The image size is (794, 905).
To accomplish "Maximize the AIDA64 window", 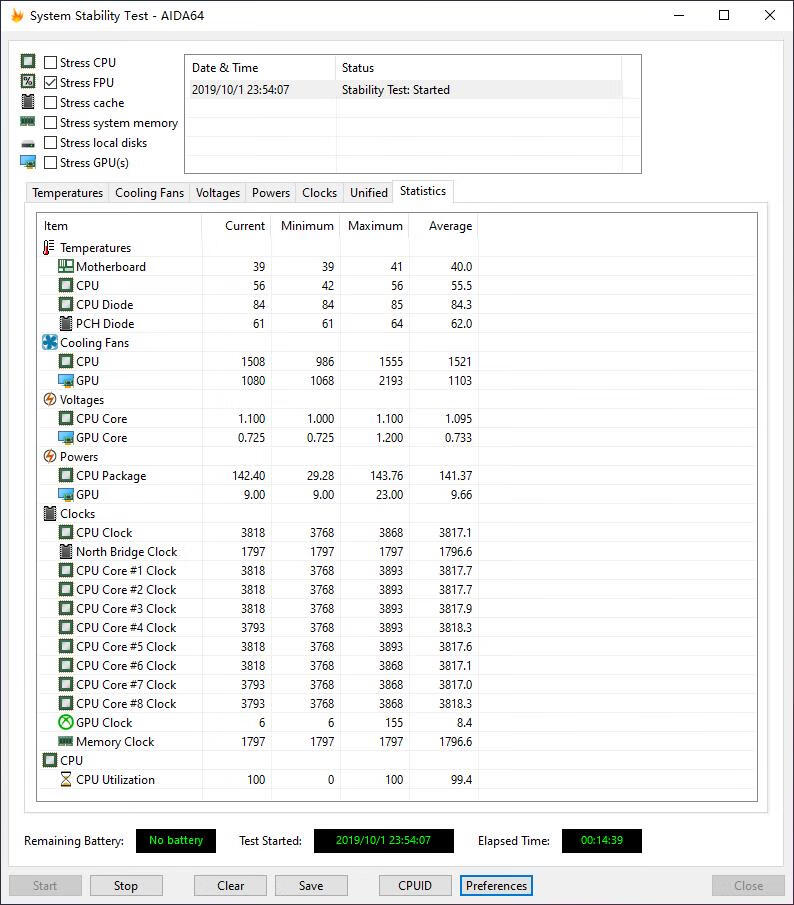I will click(724, 16).
